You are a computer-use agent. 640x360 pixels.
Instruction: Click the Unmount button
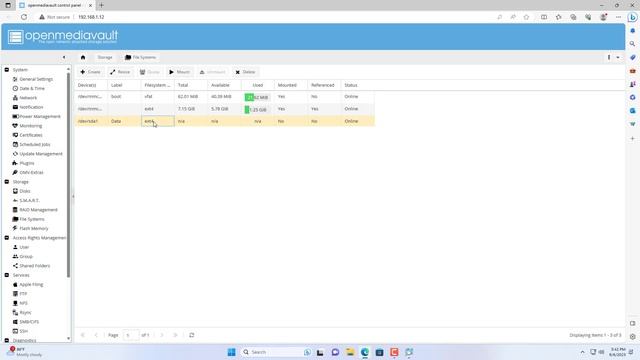tap(213, 72)
